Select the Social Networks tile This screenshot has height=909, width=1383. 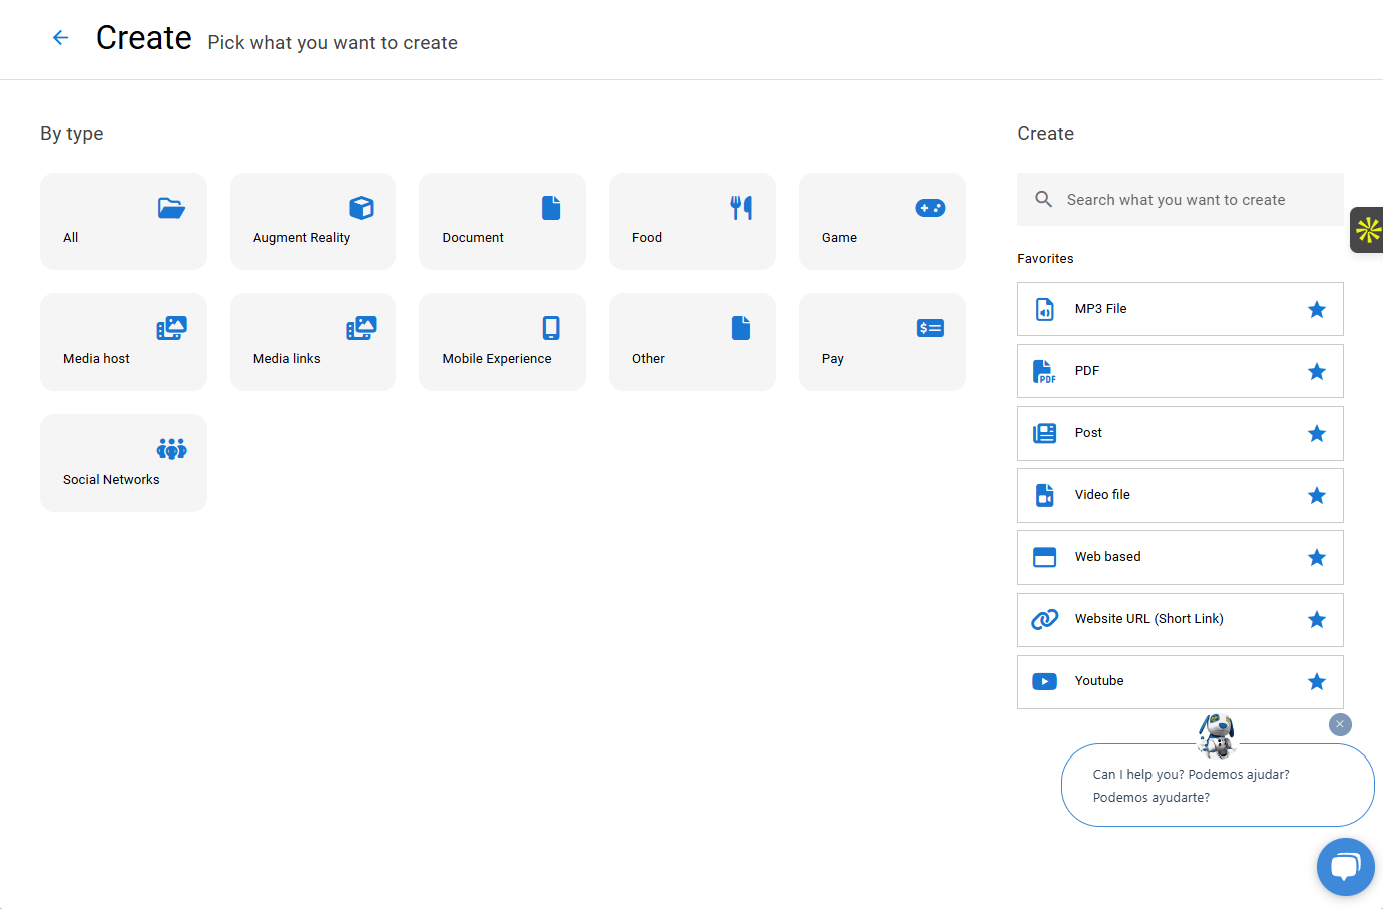click(x=123, y=463)
